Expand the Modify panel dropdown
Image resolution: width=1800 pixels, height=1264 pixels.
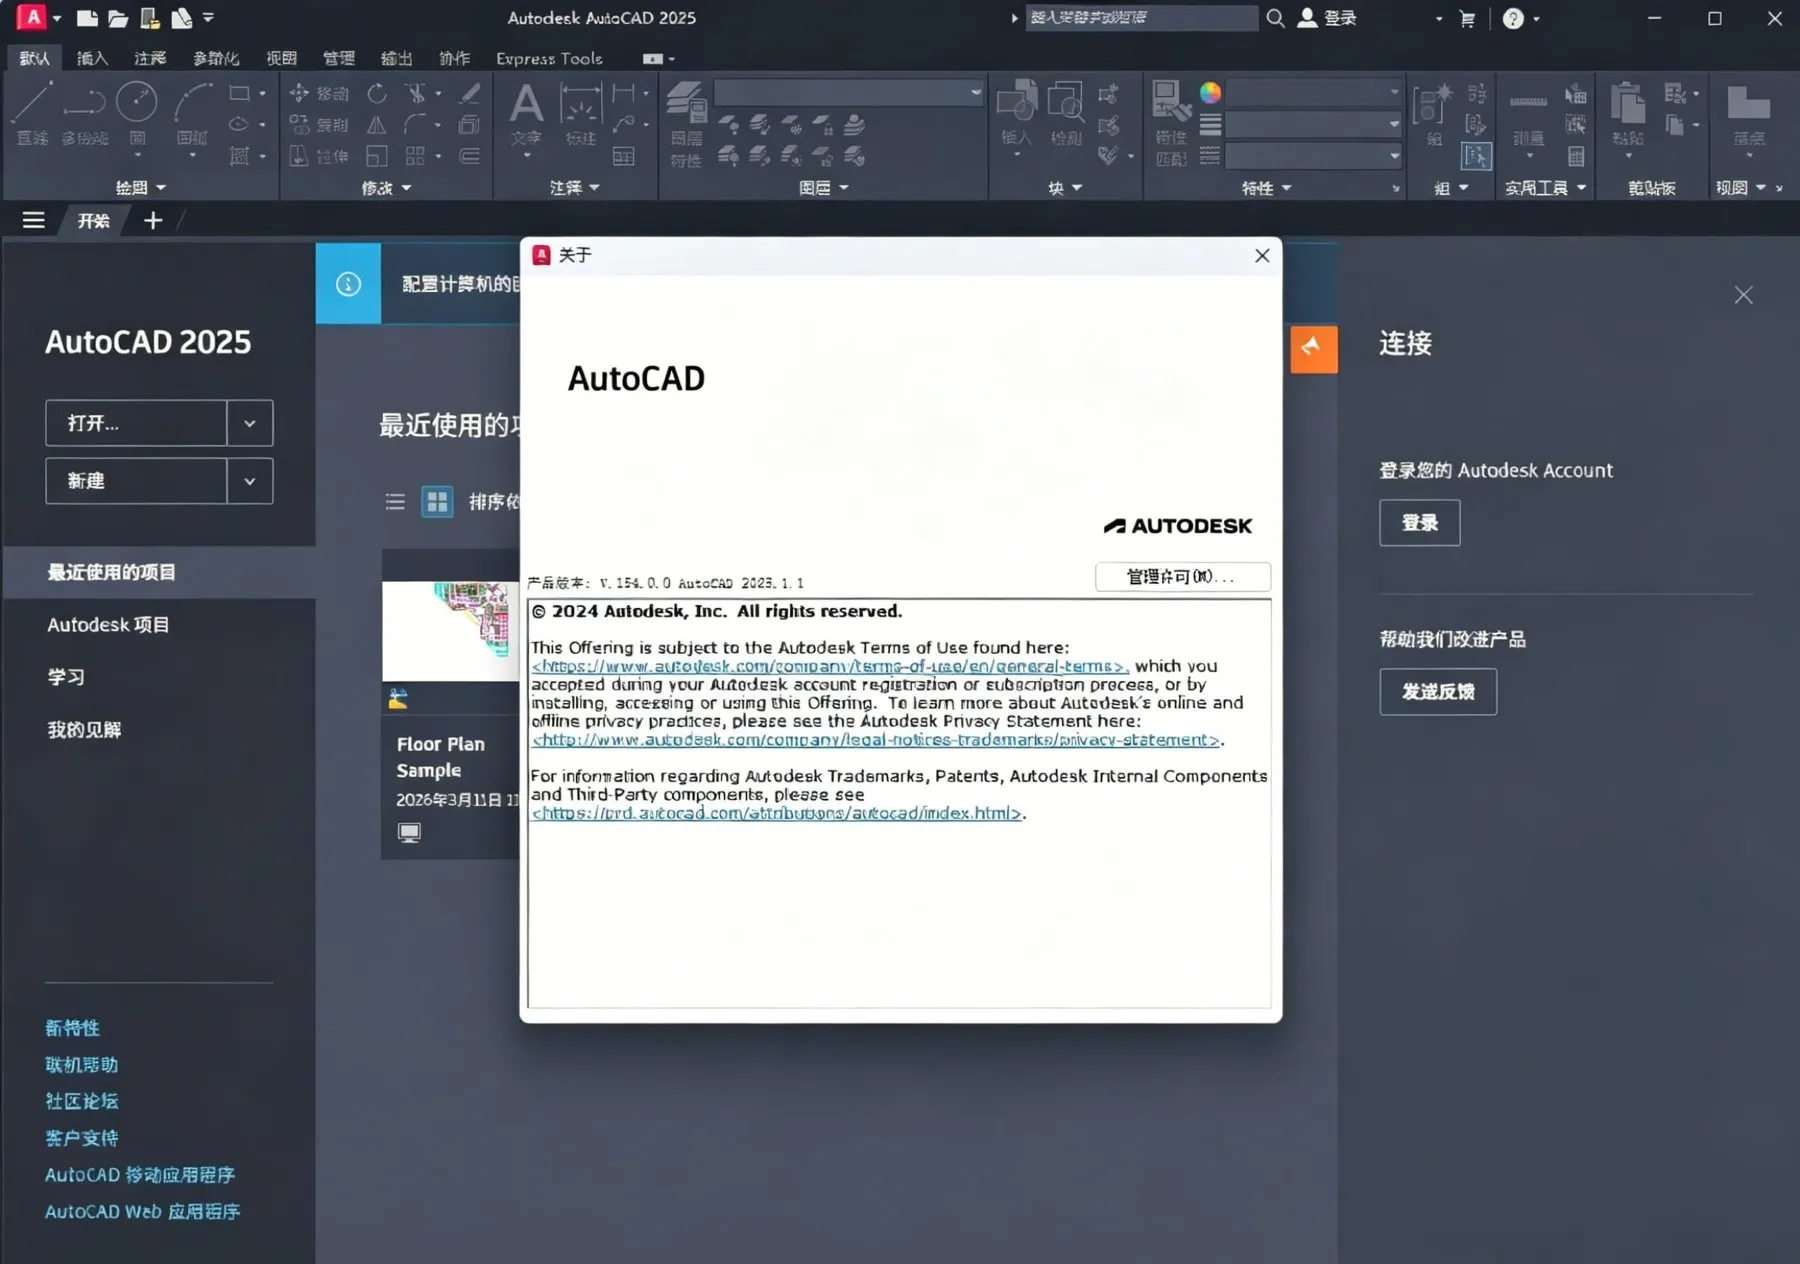pyautogui.click(x=386, y=187)
